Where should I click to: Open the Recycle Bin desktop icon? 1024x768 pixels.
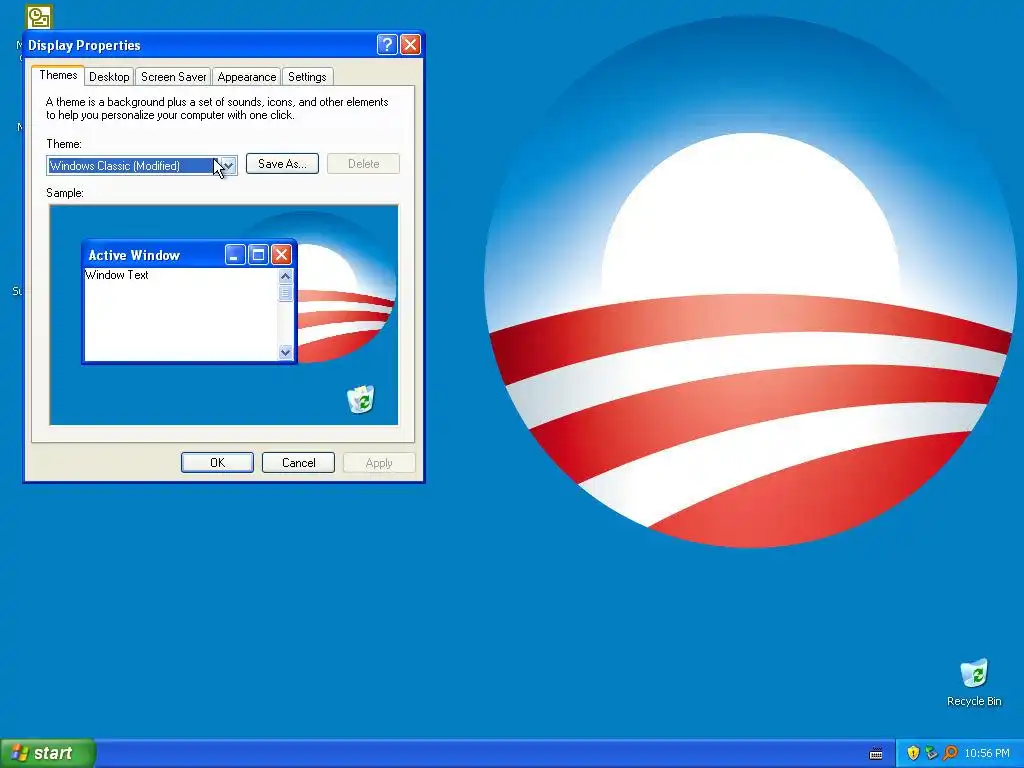click(974, 682)
